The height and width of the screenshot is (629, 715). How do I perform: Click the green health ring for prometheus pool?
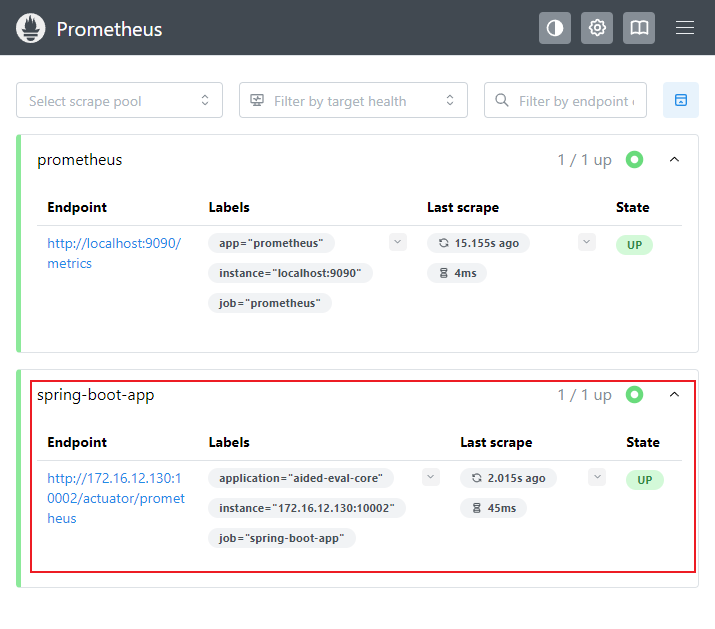click(634, 159)
